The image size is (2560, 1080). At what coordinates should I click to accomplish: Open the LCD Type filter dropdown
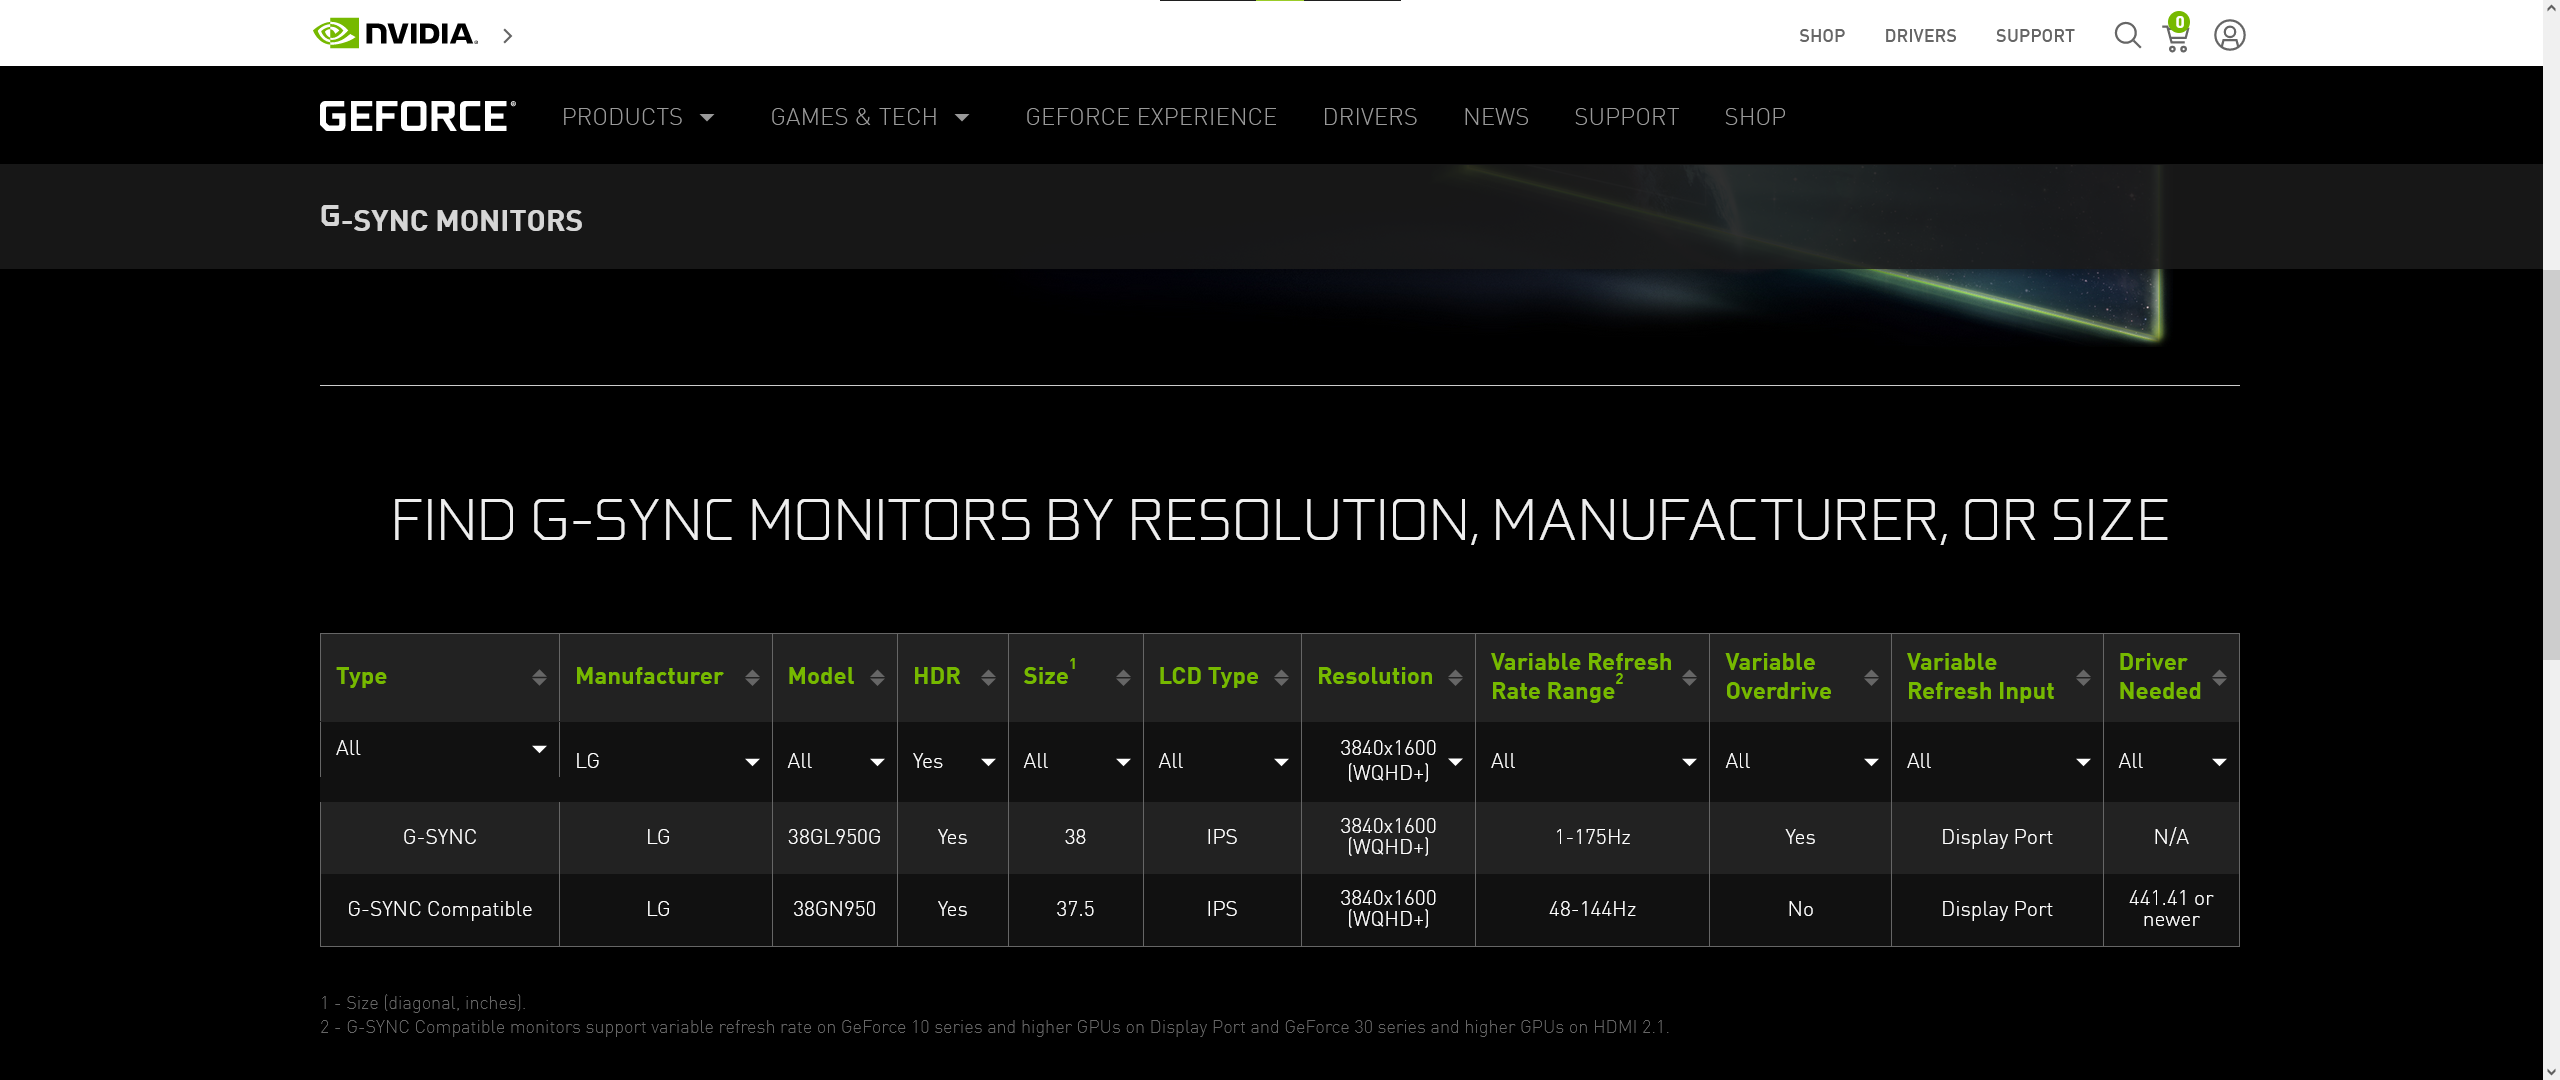pyautogui.click(x=1222, y=761)
